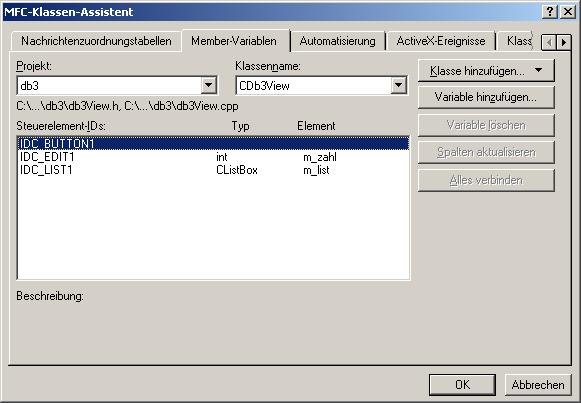581x403 pixels.
Task: Click the OK button
Action: point(462,384)
